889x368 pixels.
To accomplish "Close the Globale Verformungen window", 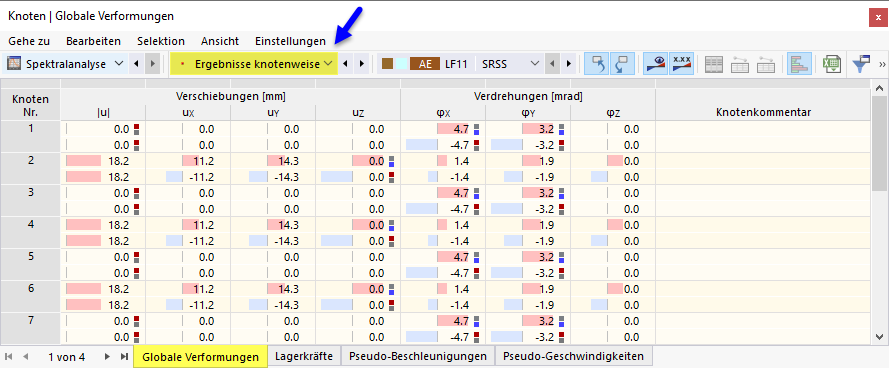I will 878,18.
